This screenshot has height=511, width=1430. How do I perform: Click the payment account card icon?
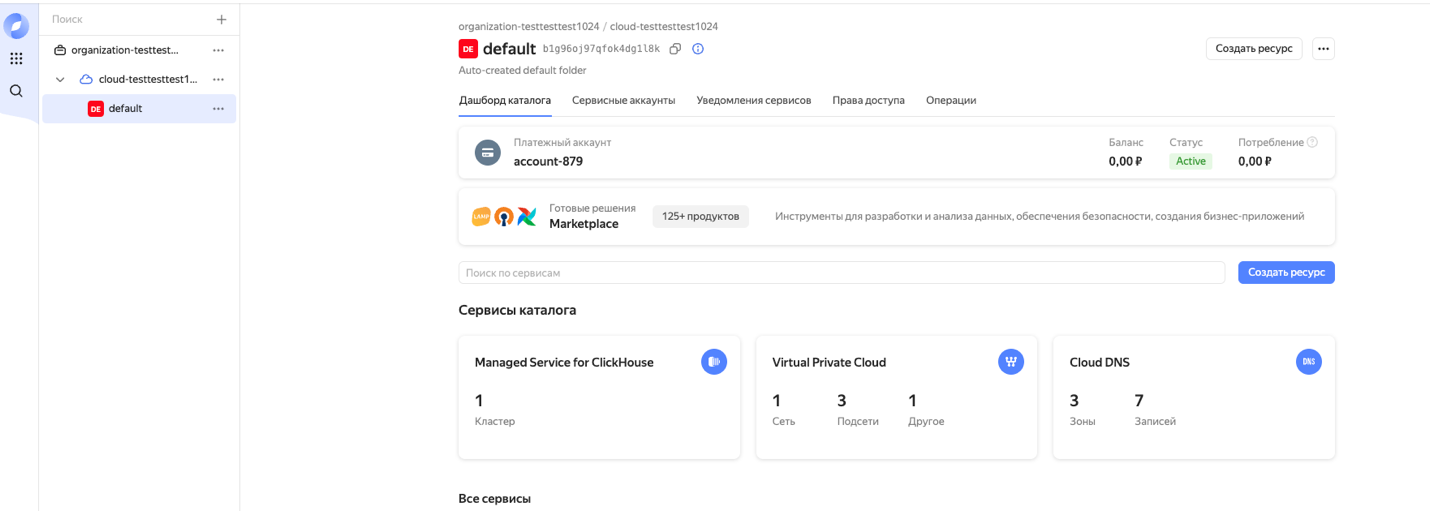point(487,152)
